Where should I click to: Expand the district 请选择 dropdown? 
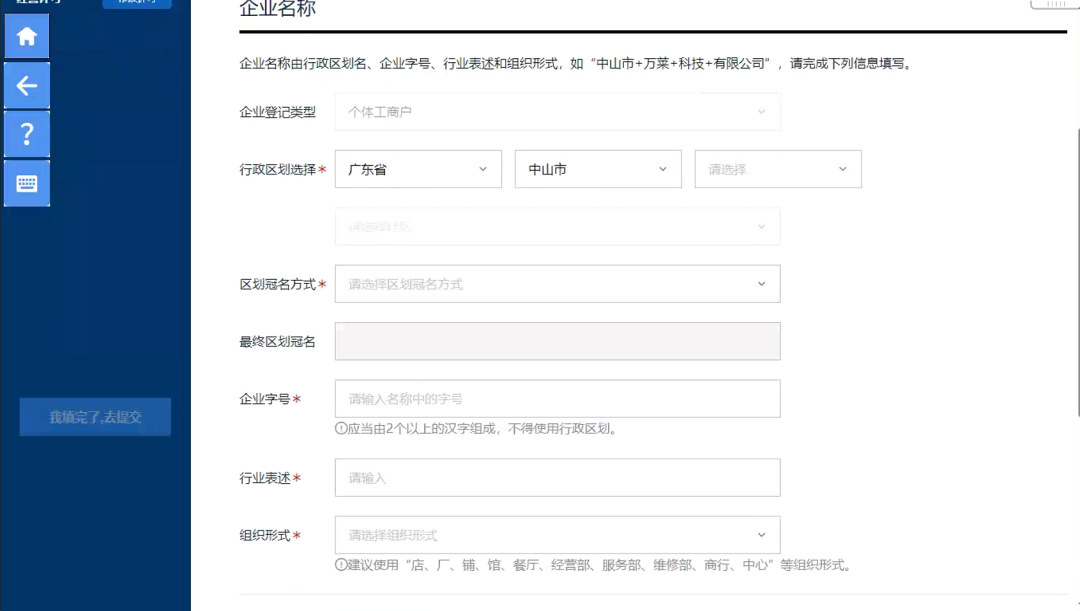coord(778,169)
